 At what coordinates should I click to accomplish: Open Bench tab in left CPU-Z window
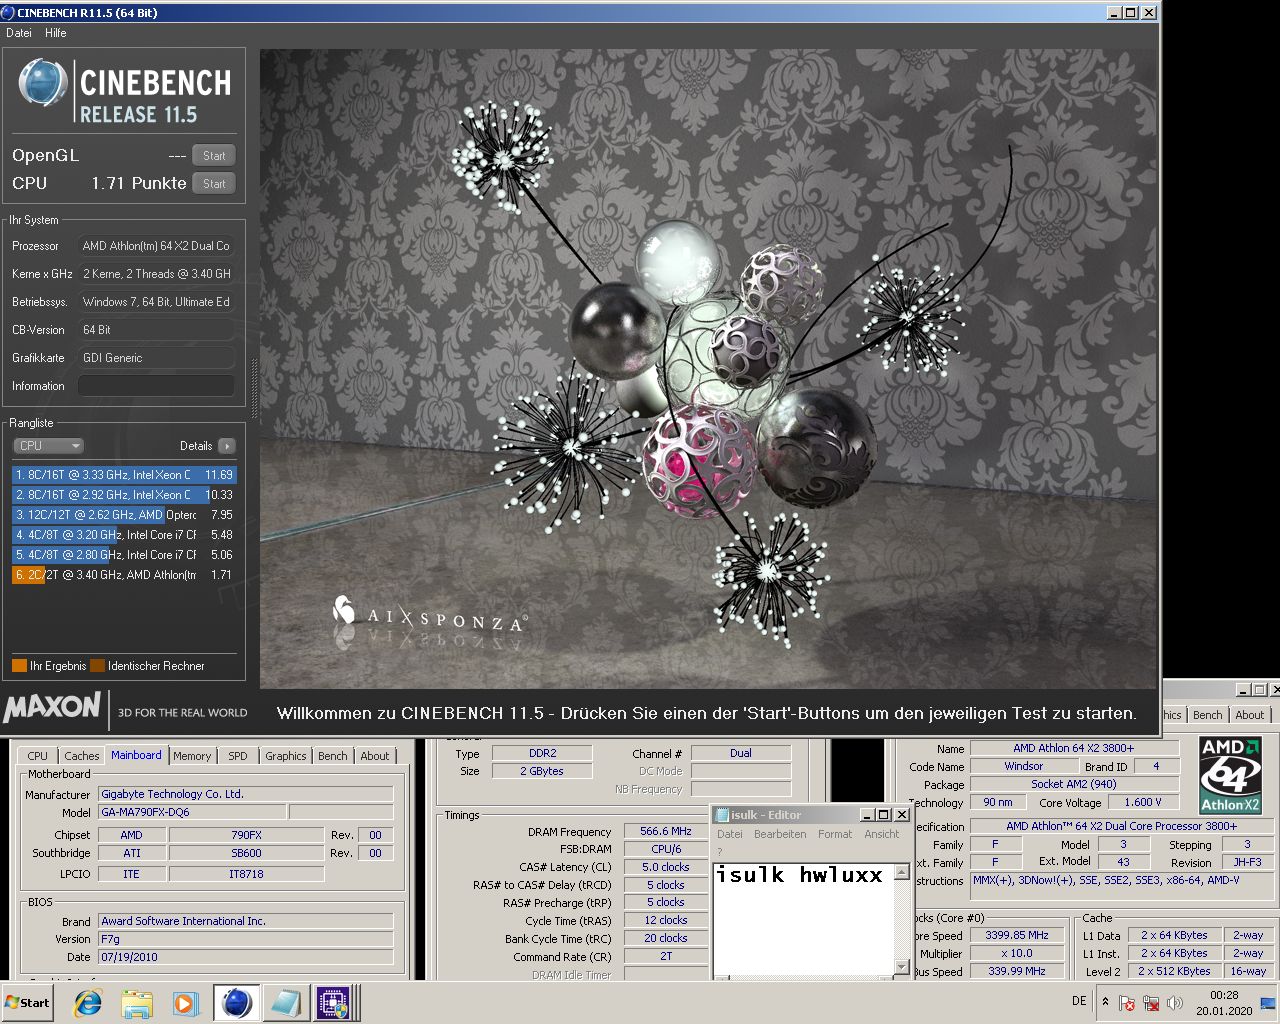[333, 756]
